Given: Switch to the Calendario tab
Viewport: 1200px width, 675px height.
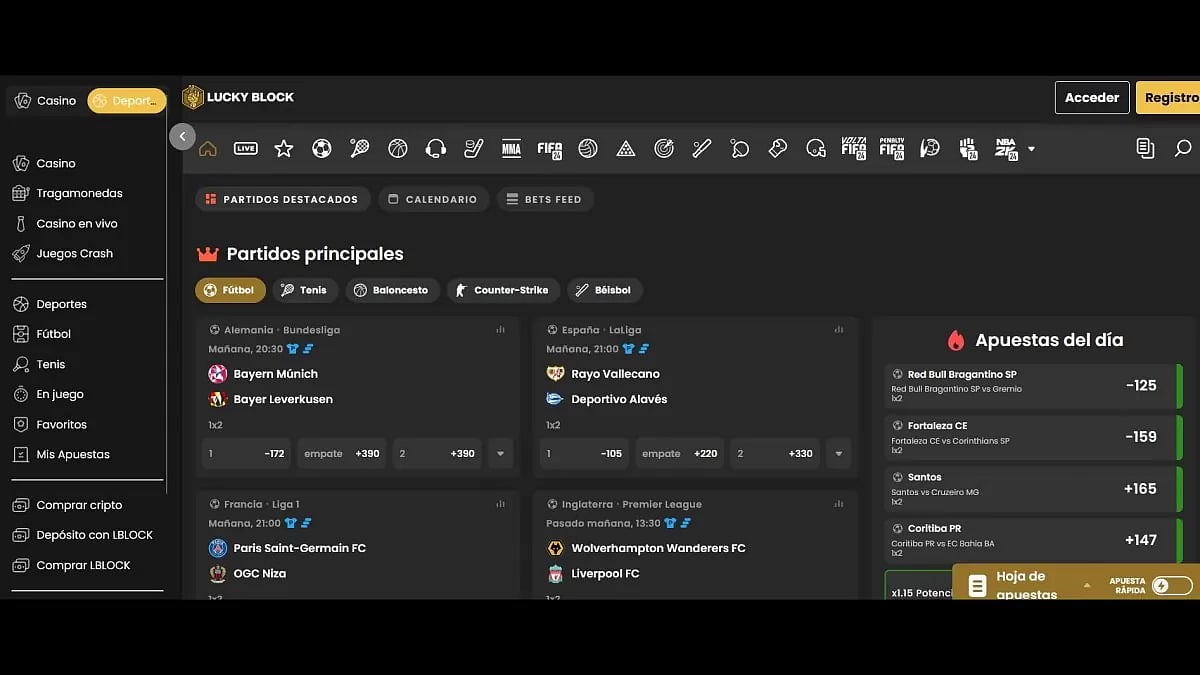Looking at the screenshot, I should pyautogui.click(x=432, y=199).
